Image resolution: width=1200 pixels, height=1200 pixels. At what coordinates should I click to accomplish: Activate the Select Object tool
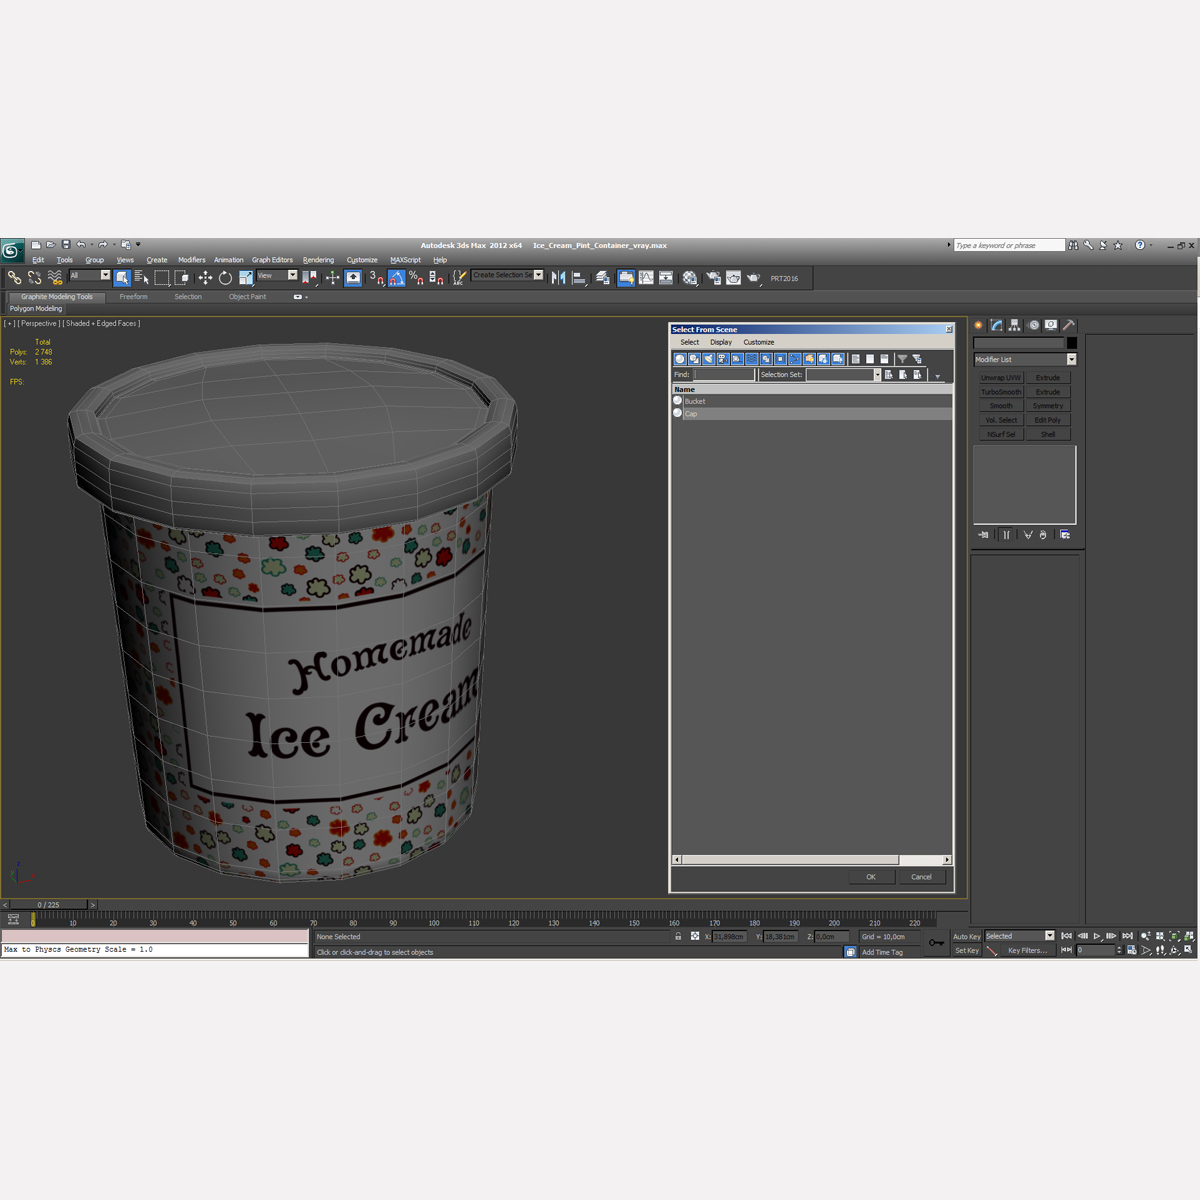tap(122, 278)
